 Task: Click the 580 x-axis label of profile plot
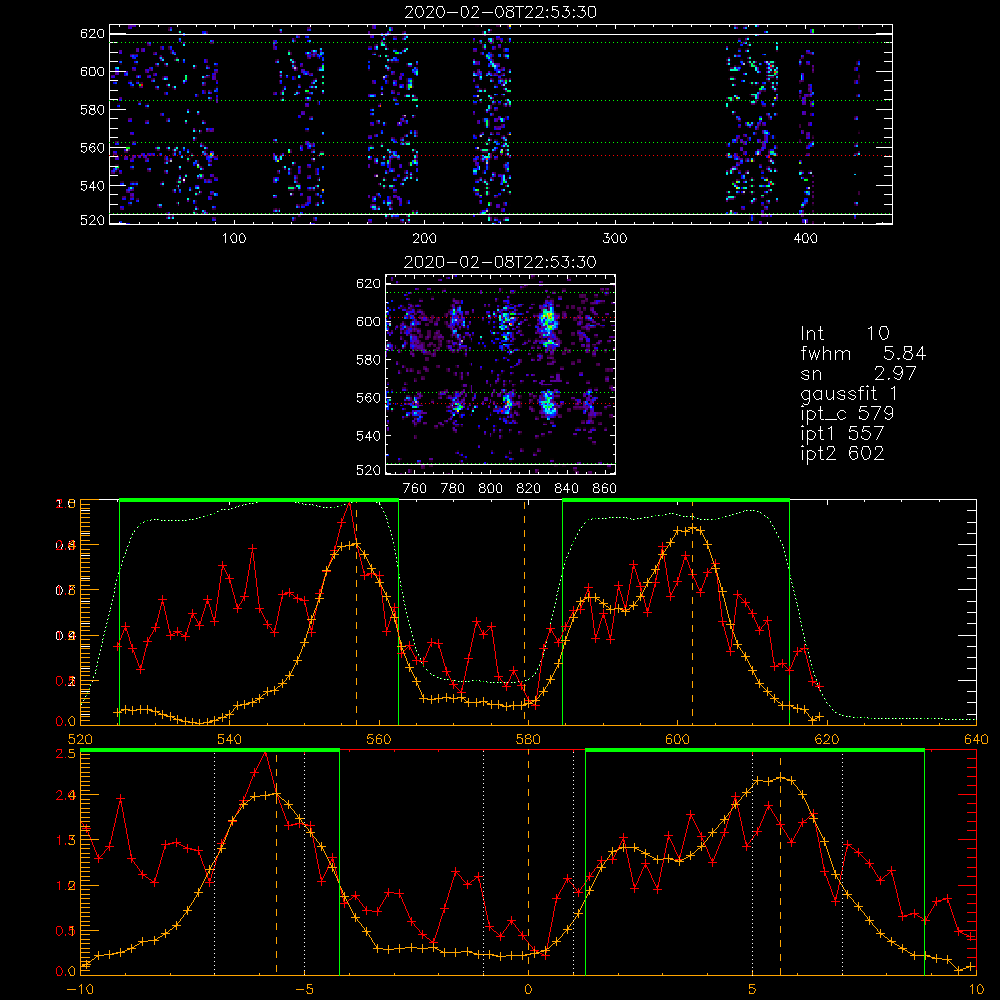[528, 739]
